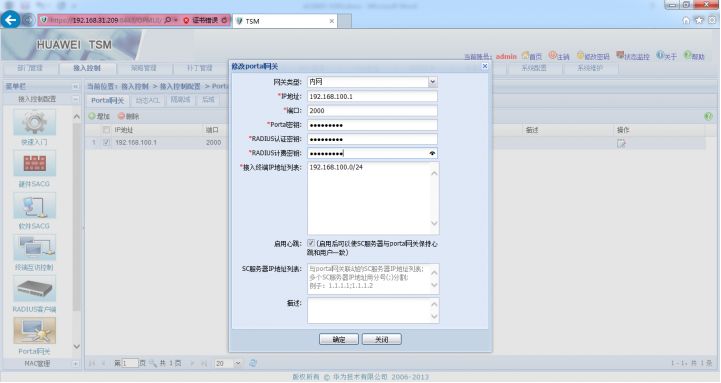Screen dimensions: 721x383
Task: Click the 接入终端IP地址列表 text area
Action: [x=373, y=198]
